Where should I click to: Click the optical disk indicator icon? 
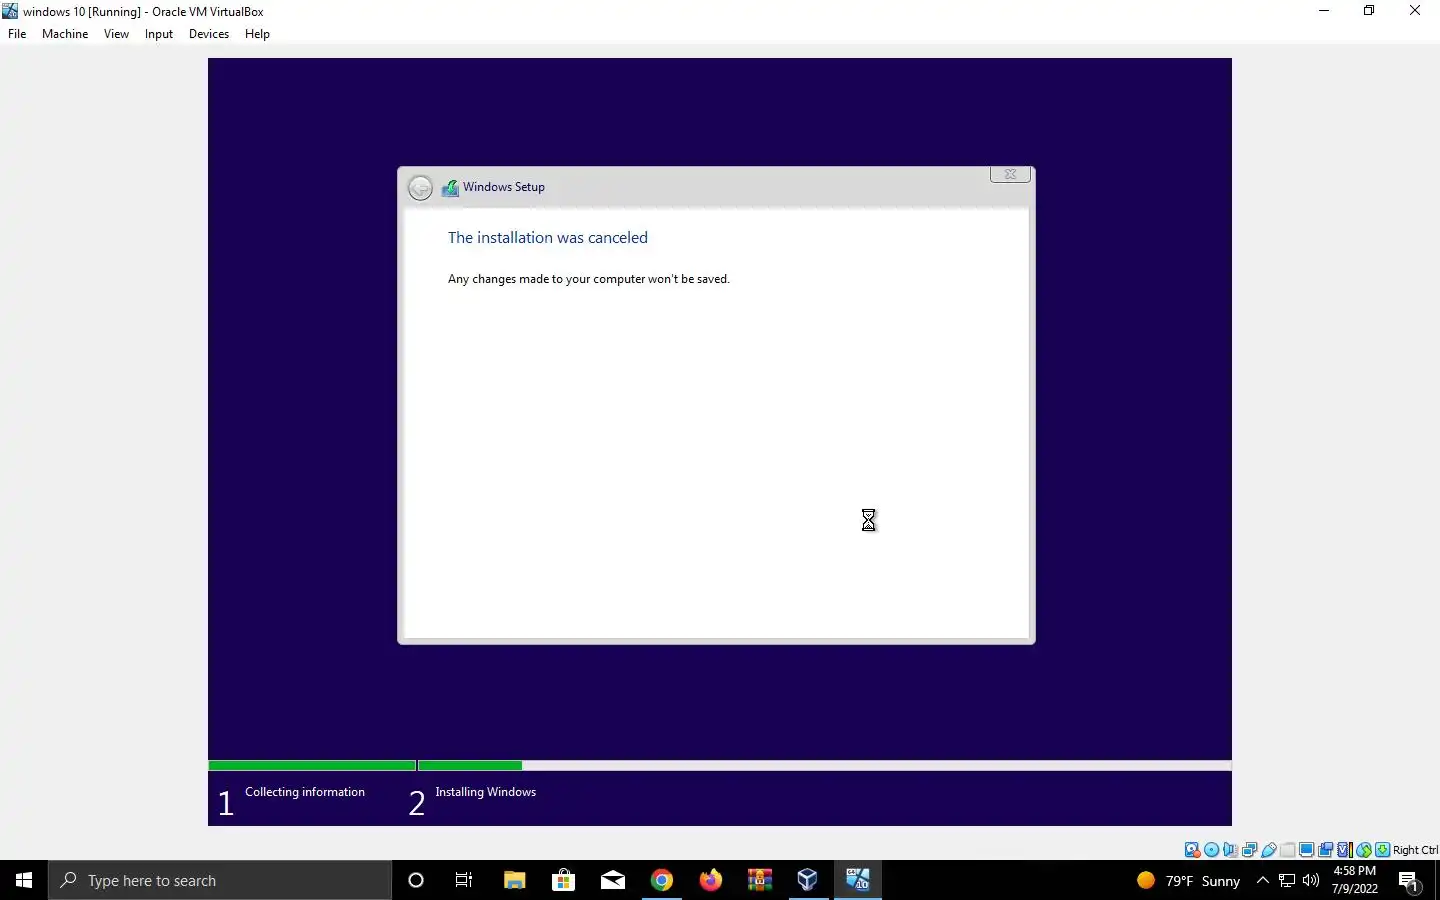pyautogui.click(x=1211, y=850)
